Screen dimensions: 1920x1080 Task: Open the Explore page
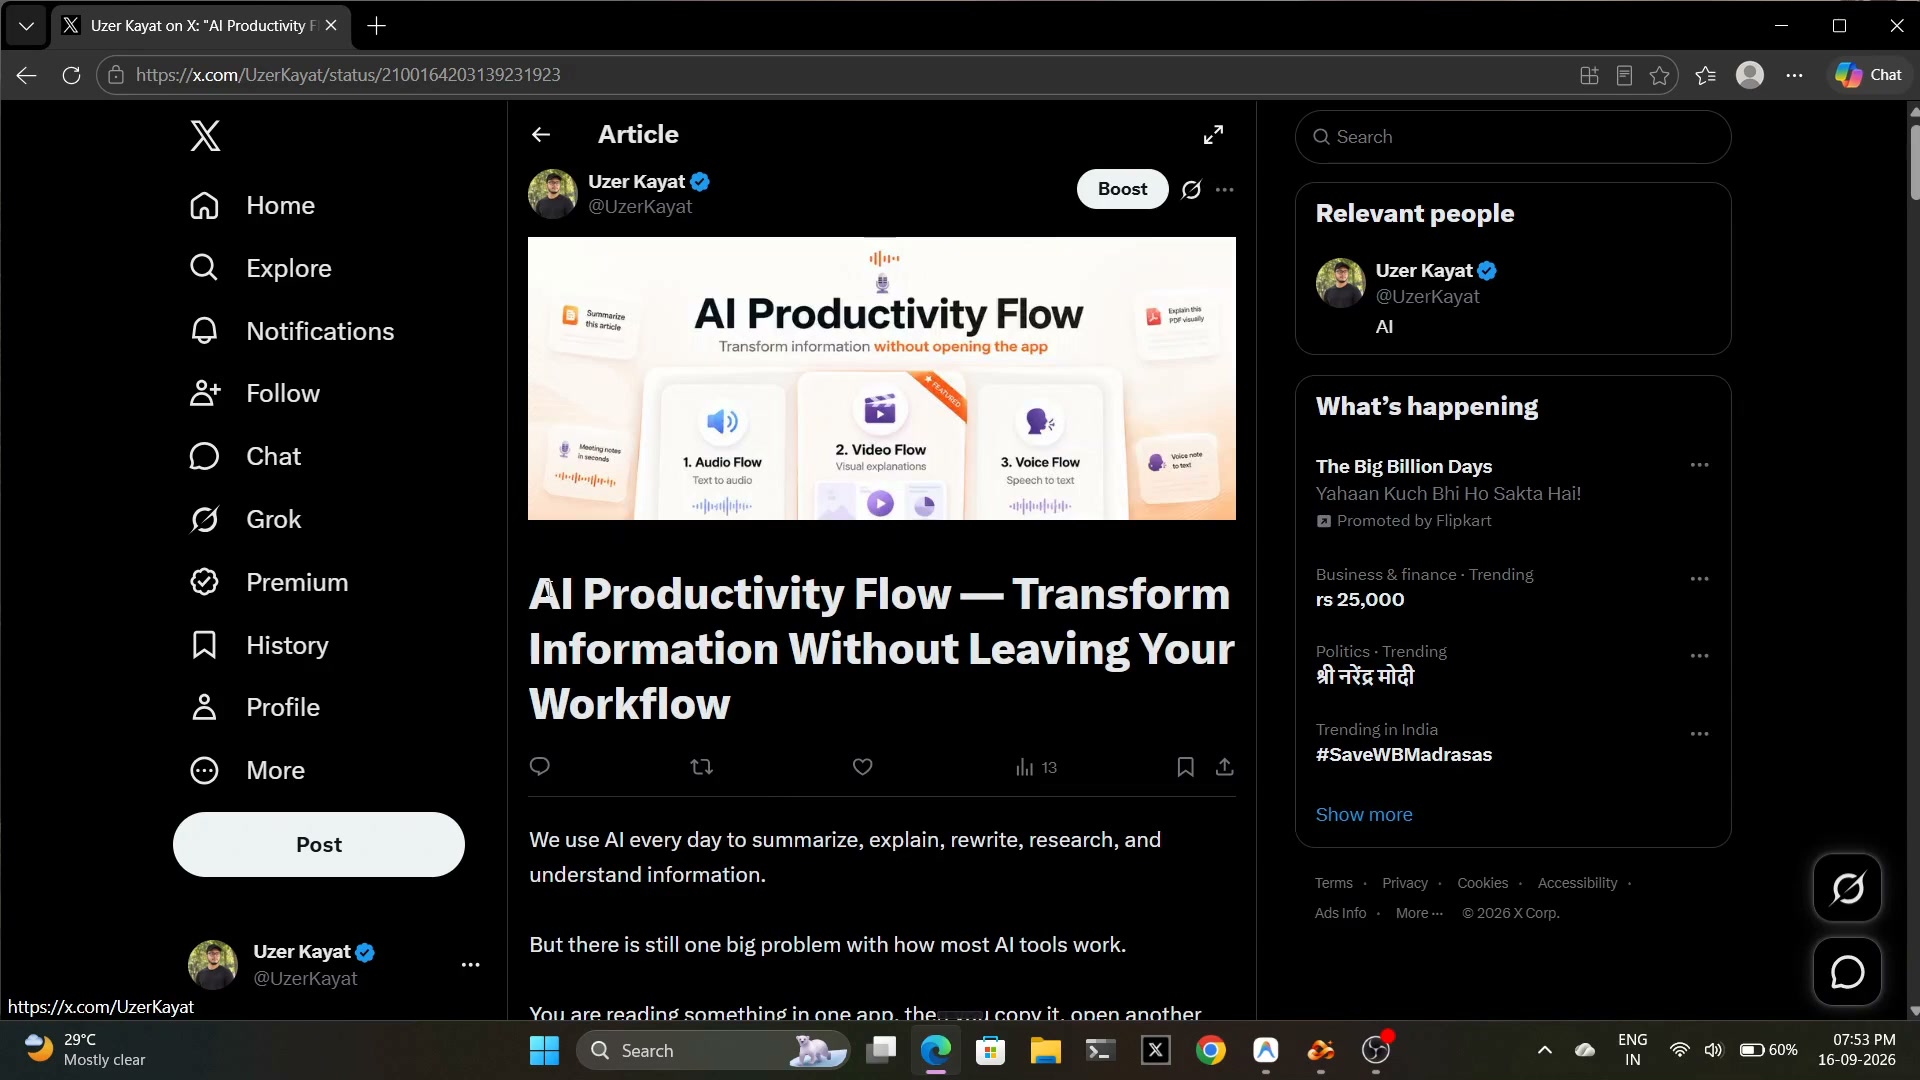tap(260, 268)
